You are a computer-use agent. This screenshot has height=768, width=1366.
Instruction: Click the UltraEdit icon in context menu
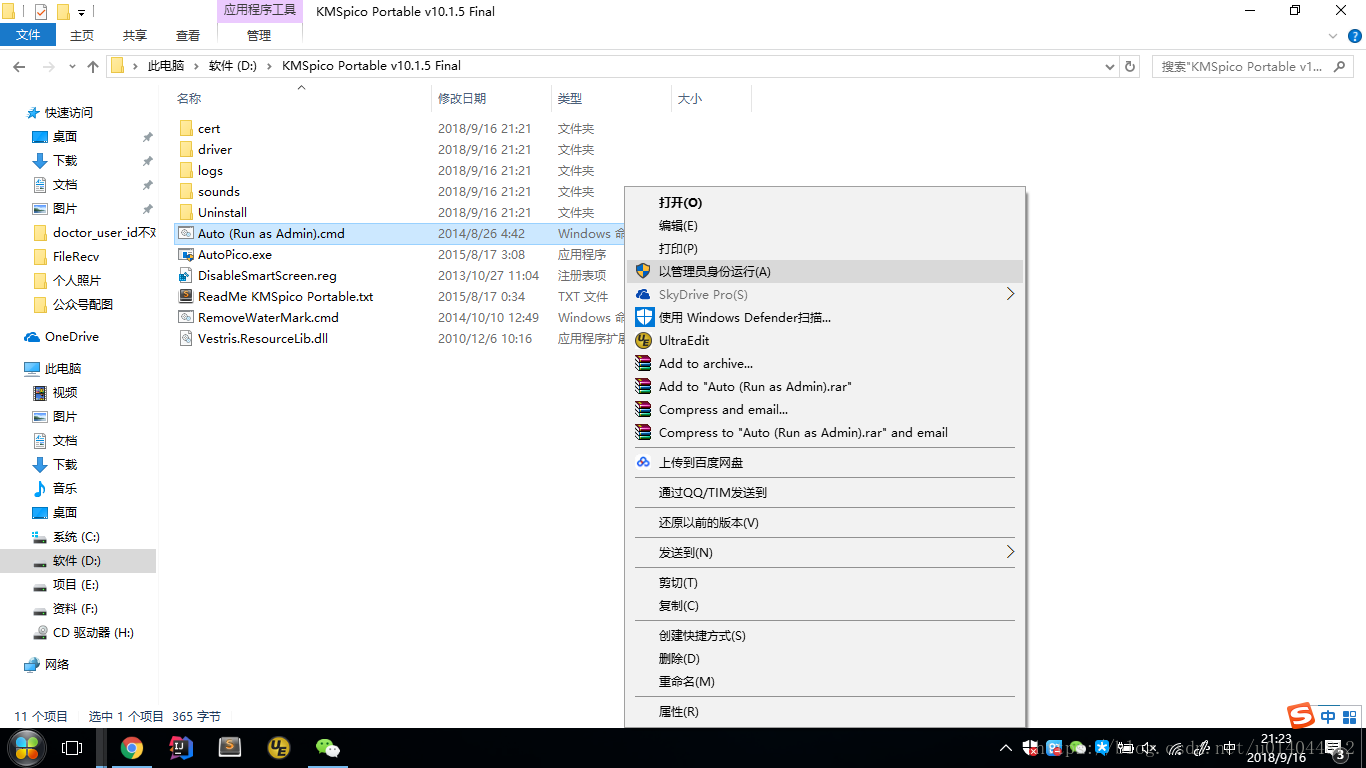[x=643, y=340]
